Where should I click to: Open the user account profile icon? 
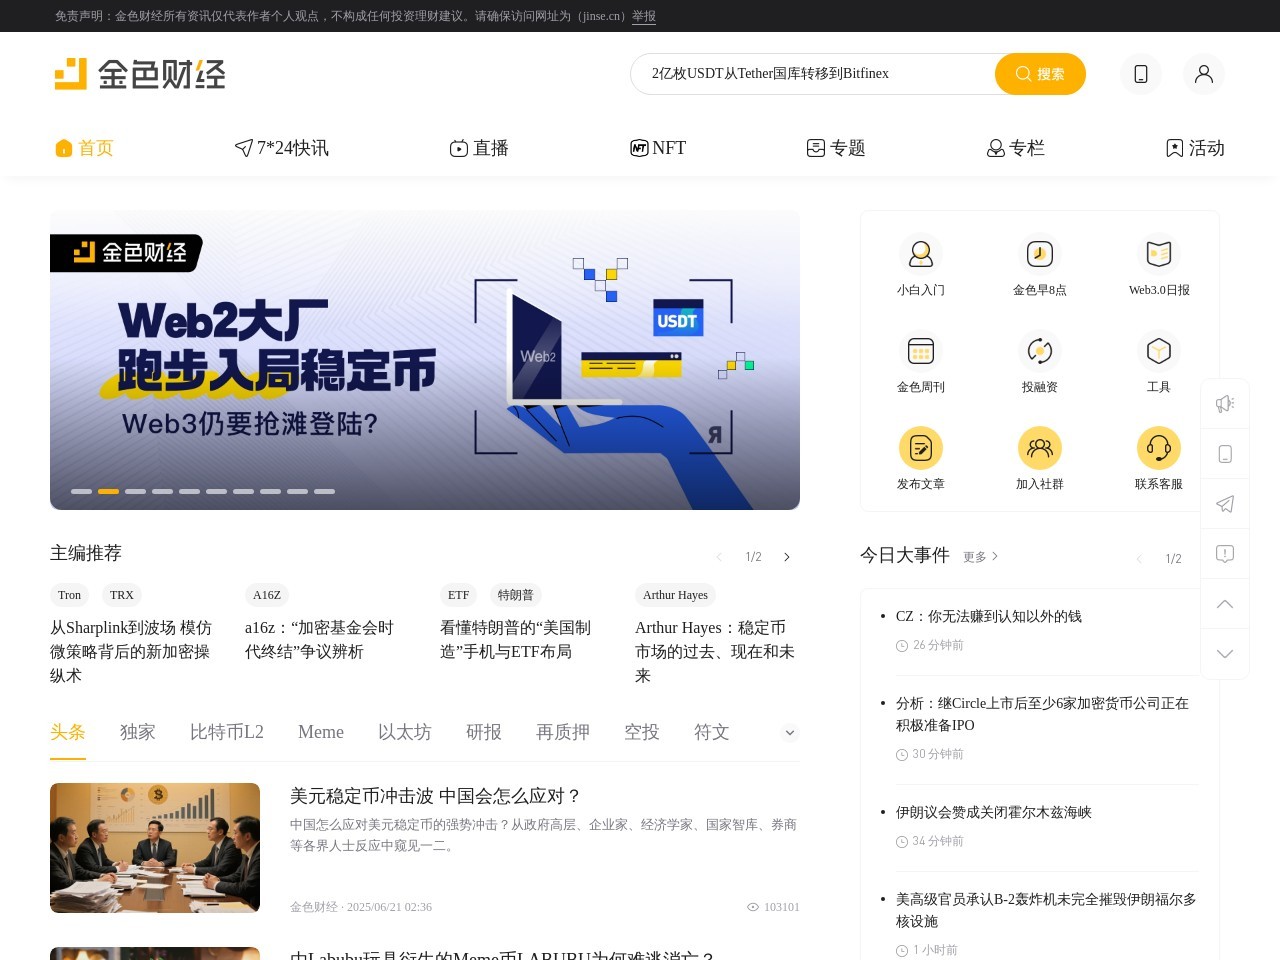coord(1204,74)
